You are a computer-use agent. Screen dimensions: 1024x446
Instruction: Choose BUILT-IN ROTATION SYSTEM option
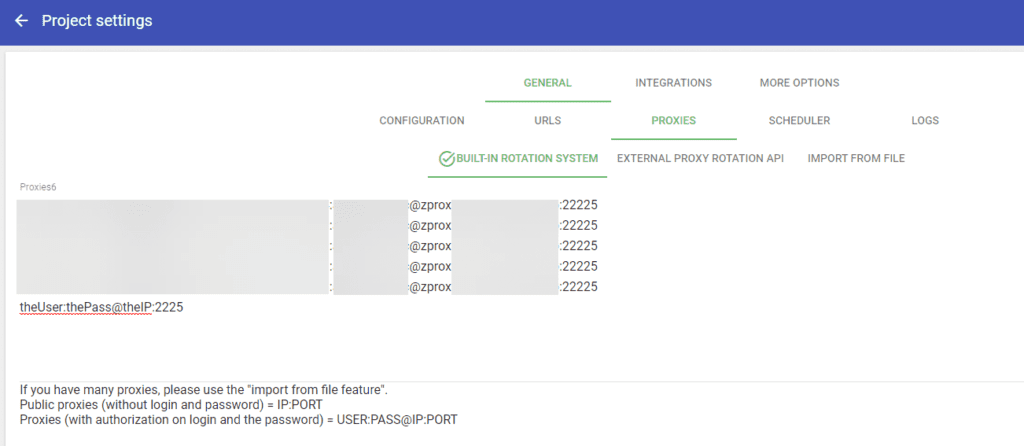pyautogui.click(x=517, y=158)
